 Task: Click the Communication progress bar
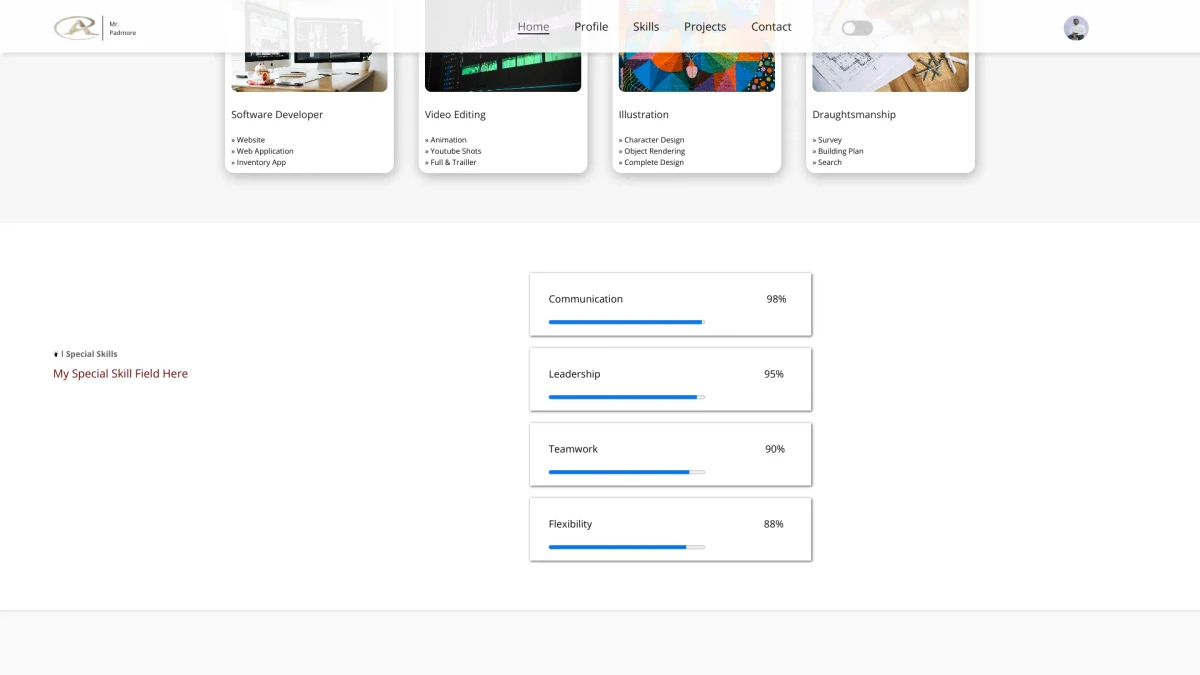click(626, 322)
